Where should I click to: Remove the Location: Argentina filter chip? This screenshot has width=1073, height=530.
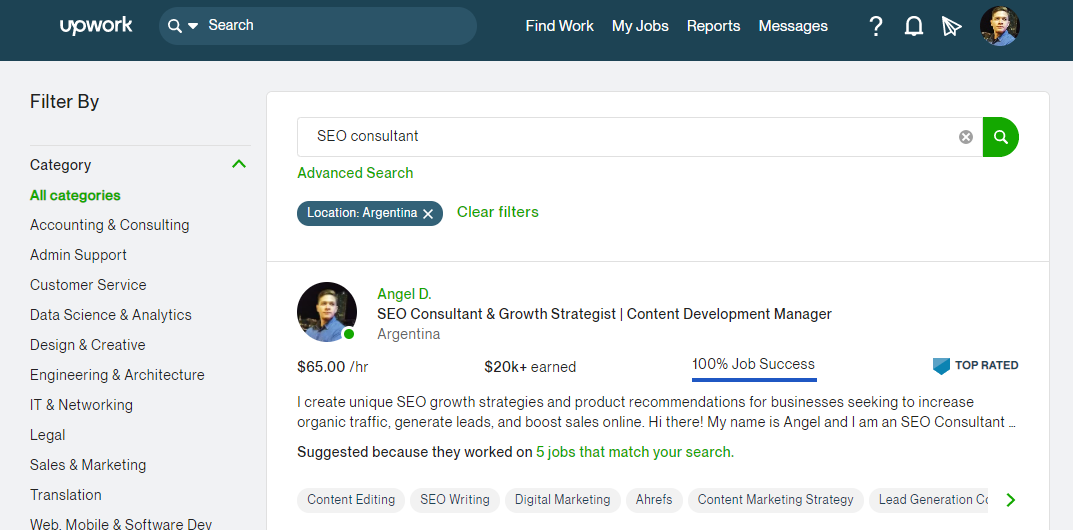[x=428, y=213]
